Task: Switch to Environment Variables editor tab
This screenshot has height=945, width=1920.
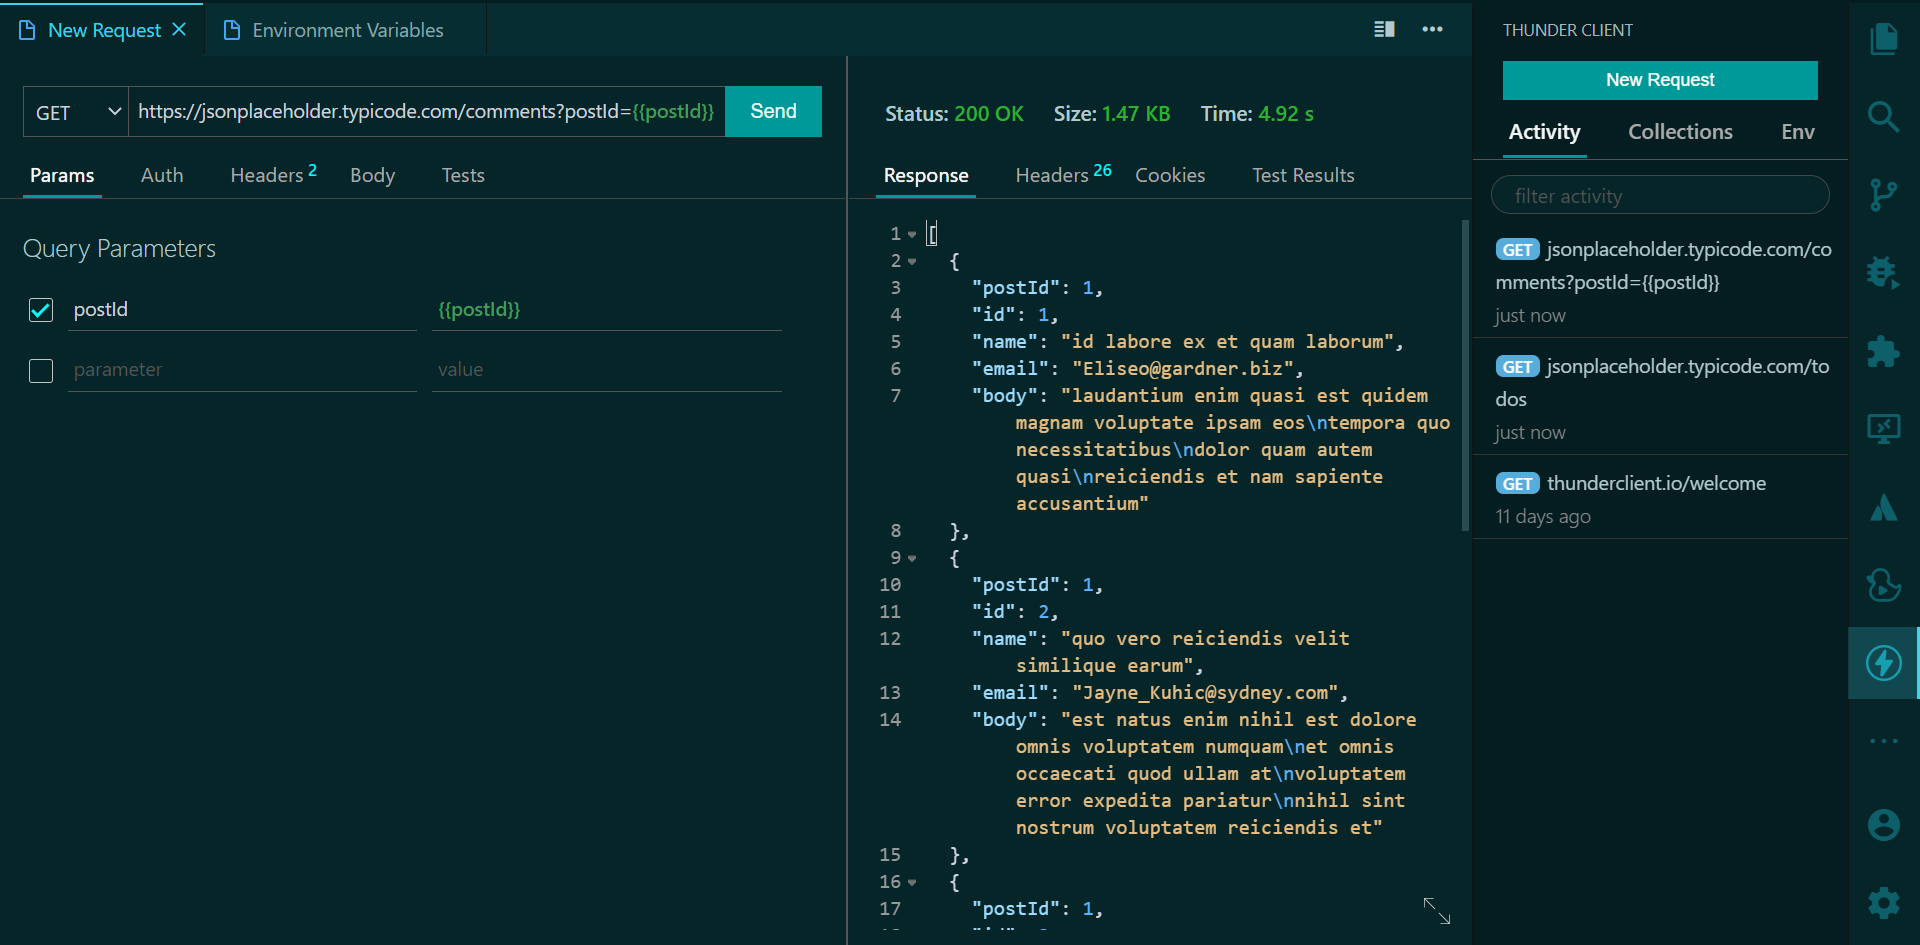Action: 346,30
